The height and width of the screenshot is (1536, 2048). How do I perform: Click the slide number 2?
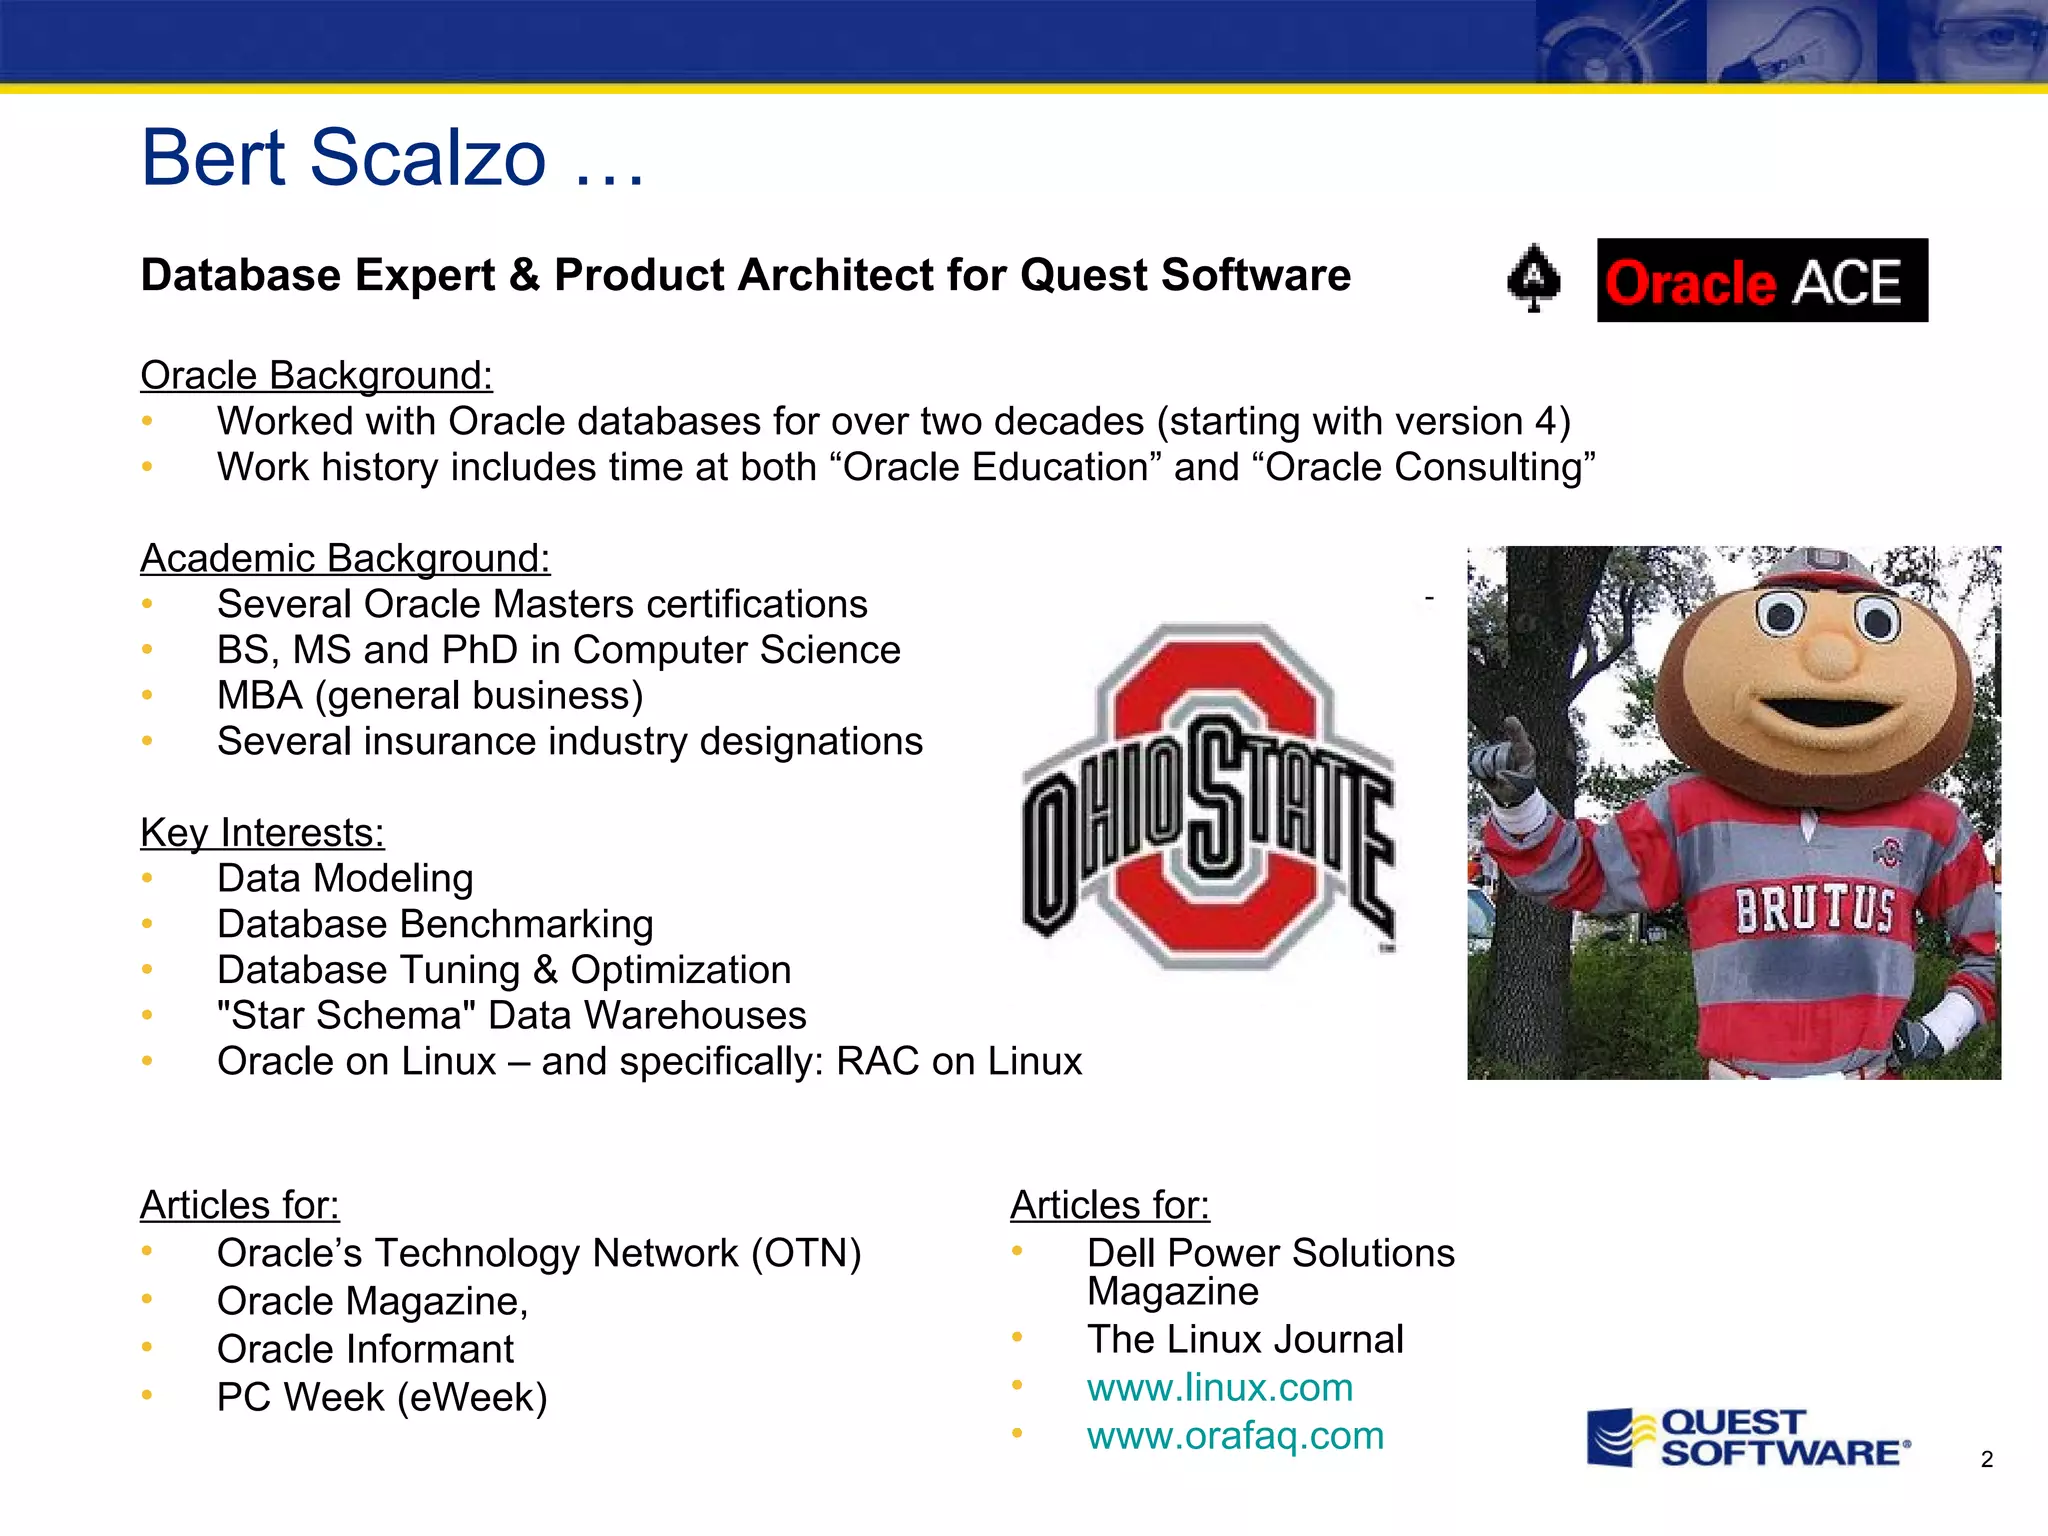coord(1986,1459)
